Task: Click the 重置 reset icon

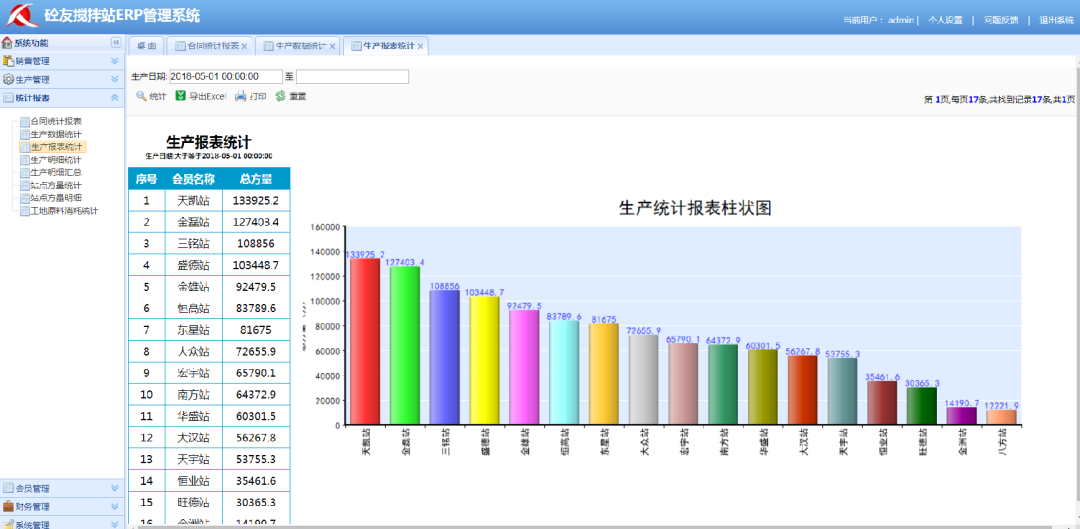Action: tap(281, 96)
